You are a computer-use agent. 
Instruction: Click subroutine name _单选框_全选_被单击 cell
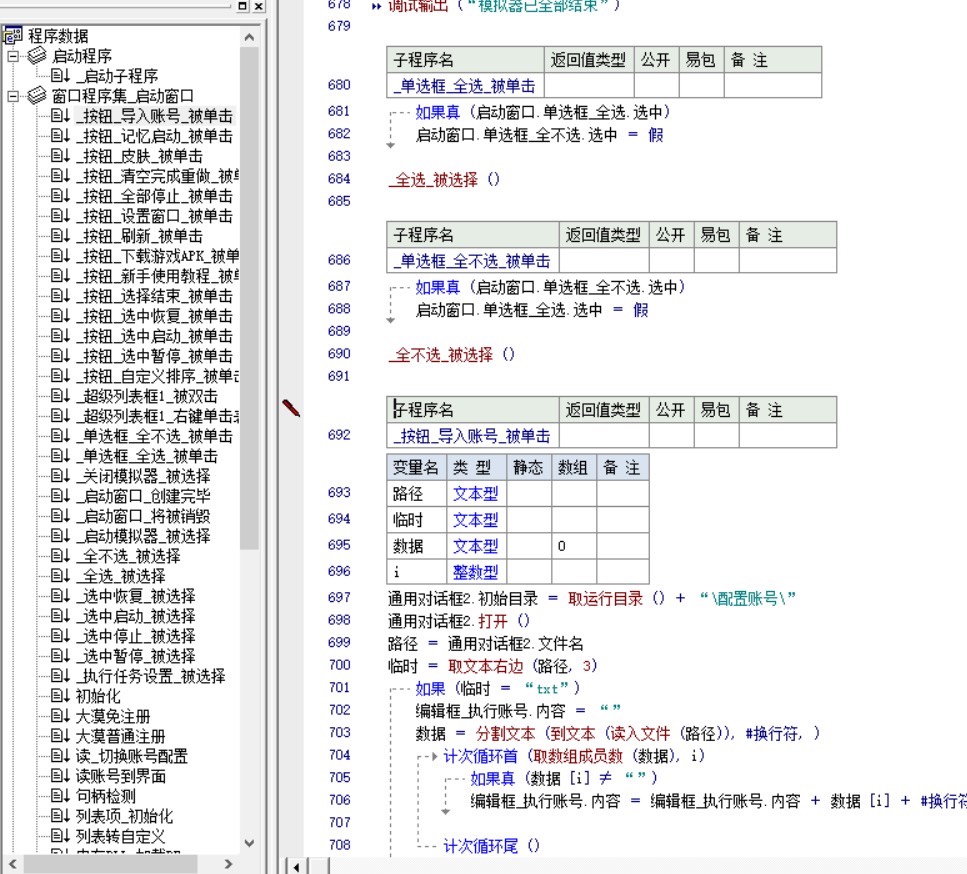coord(465,86)
